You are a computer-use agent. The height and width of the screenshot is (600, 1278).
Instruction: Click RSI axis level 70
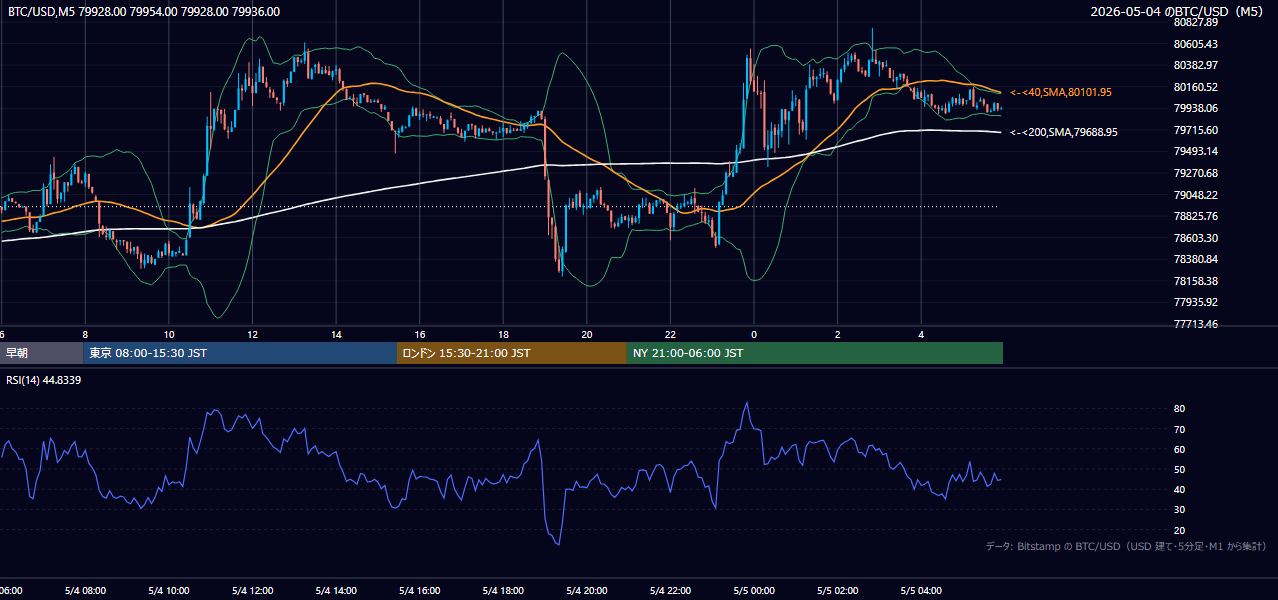click(x=1179, y=429)
